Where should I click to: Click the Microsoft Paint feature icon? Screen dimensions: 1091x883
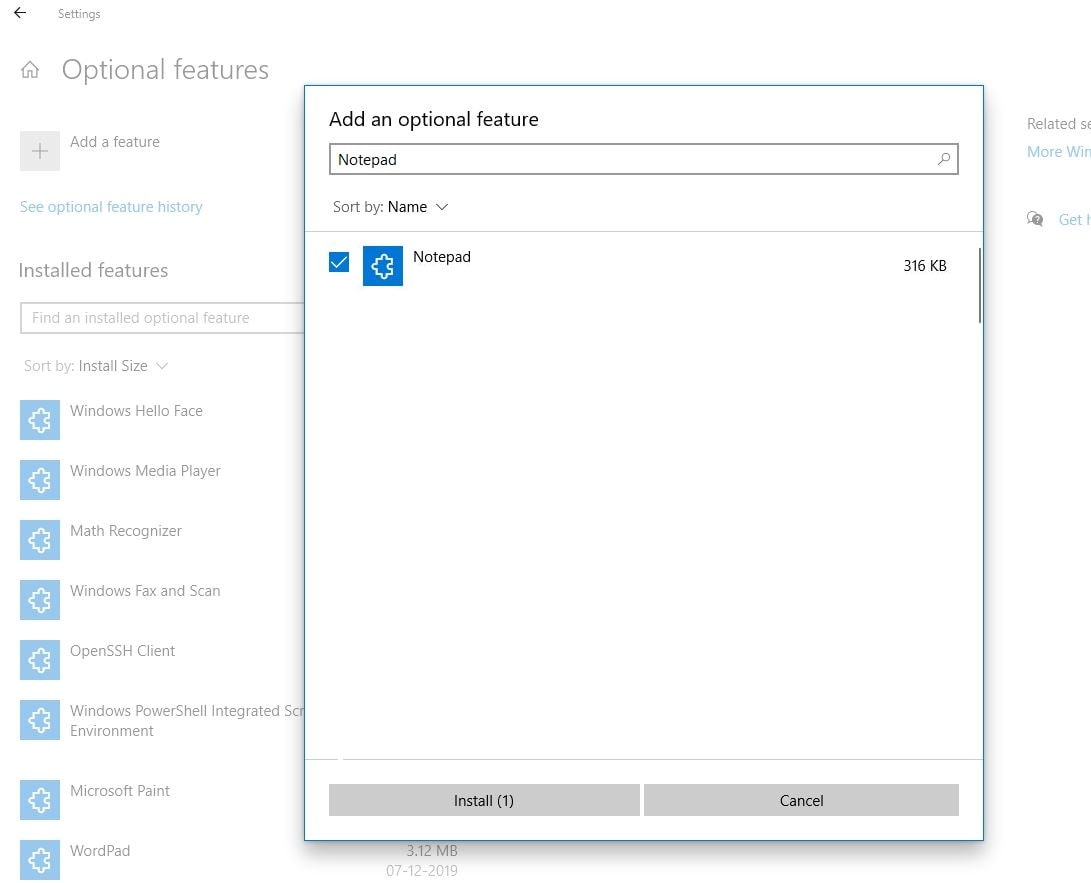tap(39, 800)
